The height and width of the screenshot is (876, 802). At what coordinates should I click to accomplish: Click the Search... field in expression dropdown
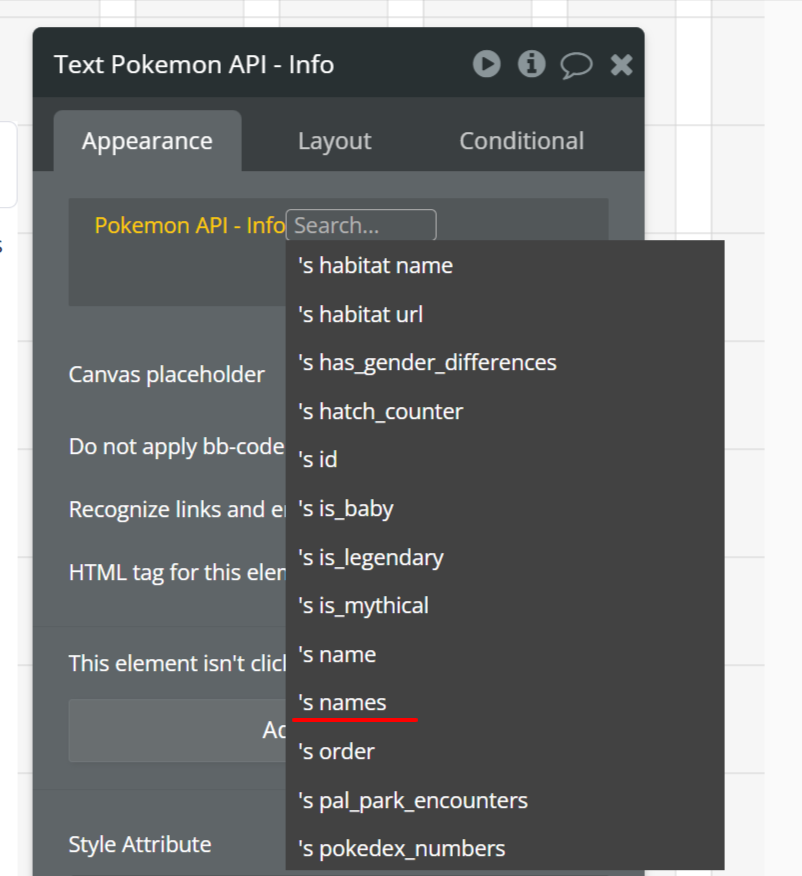[x=361, y=225]
